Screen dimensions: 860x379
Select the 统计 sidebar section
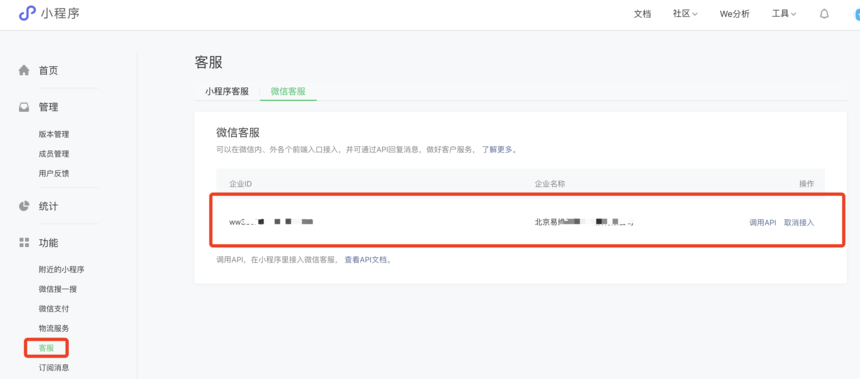point(48,206)
